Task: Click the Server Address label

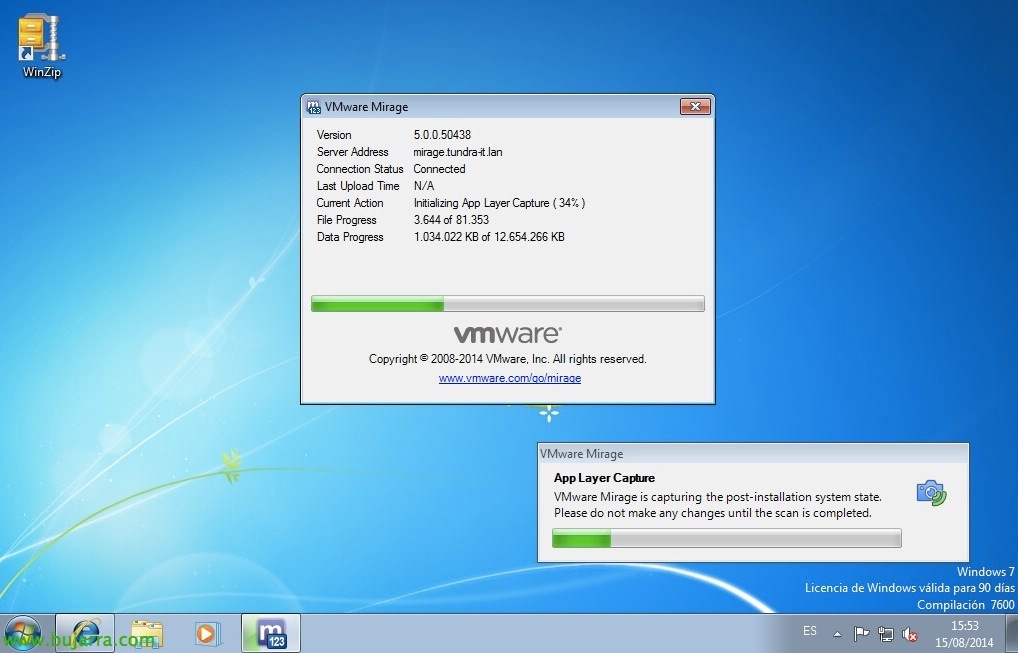Action: [x=353, y=152]
